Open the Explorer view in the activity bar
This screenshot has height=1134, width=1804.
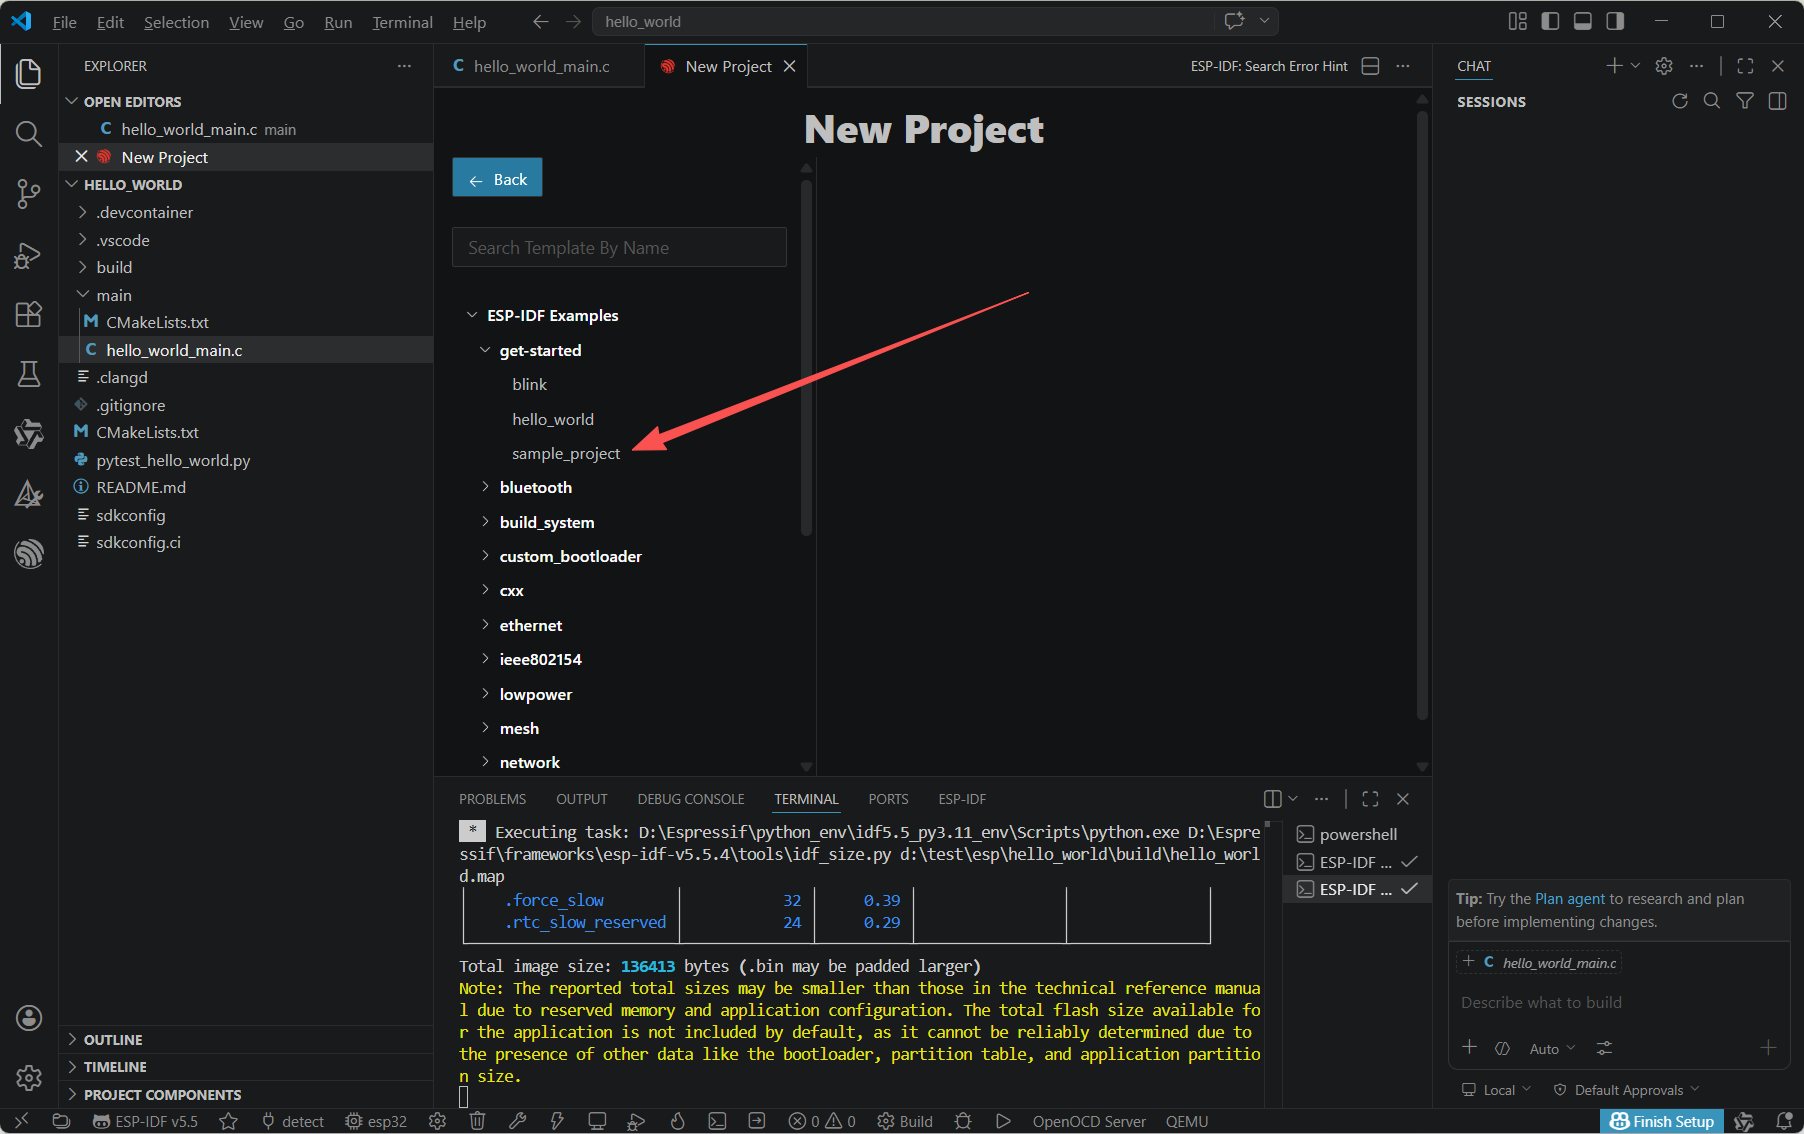29,73
